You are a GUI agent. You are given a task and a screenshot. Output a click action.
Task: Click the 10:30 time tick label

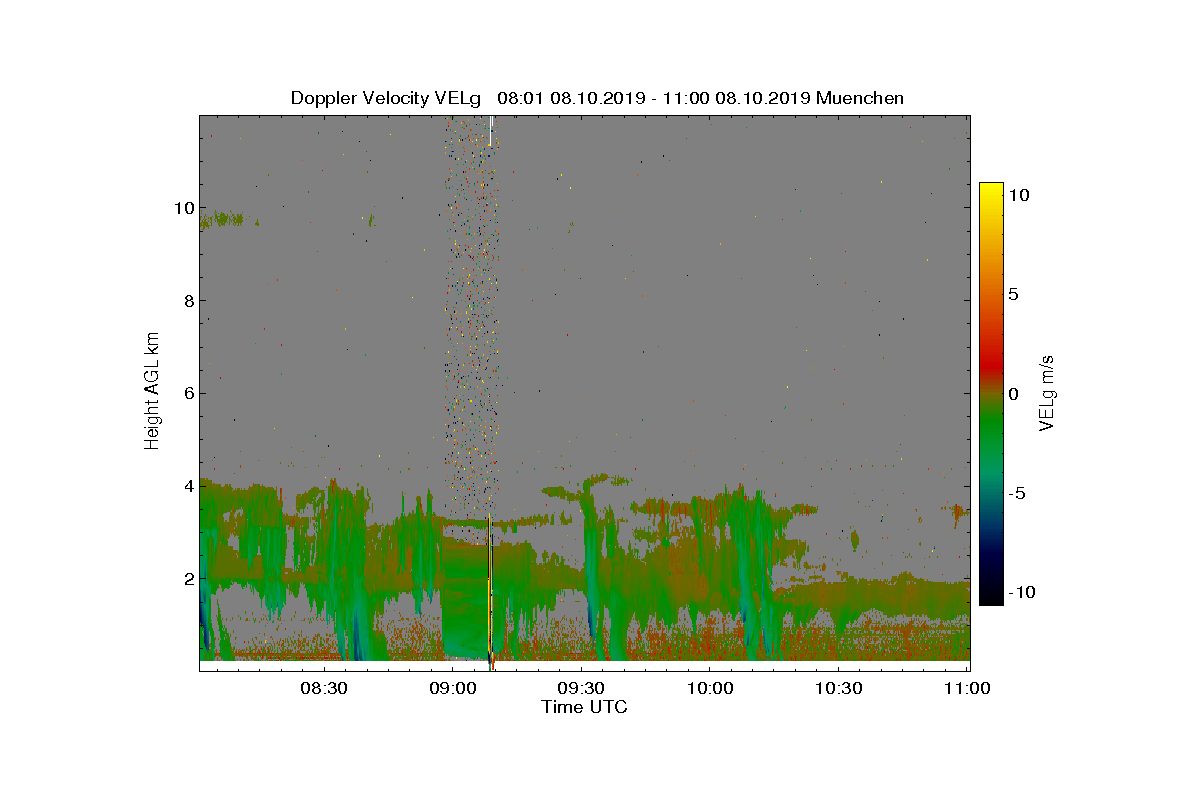coord(839,688)
